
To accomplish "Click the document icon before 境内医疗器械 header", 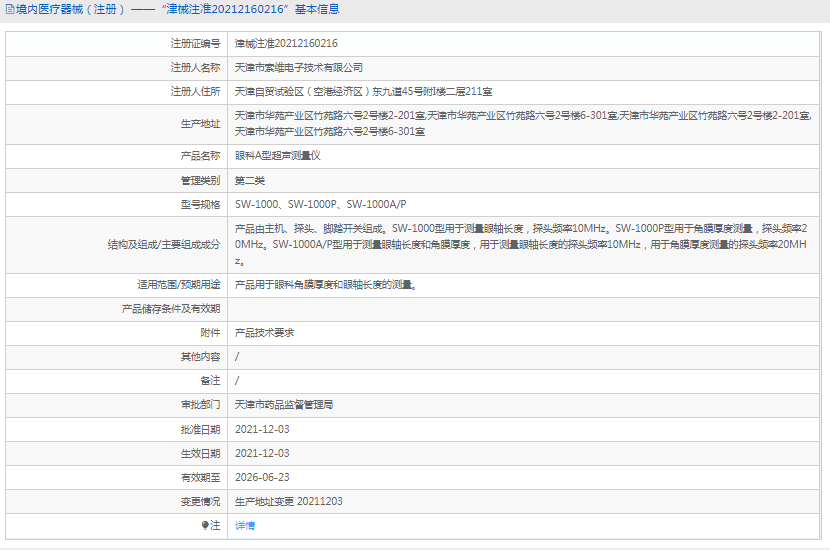I will click(x=10, y=10).
